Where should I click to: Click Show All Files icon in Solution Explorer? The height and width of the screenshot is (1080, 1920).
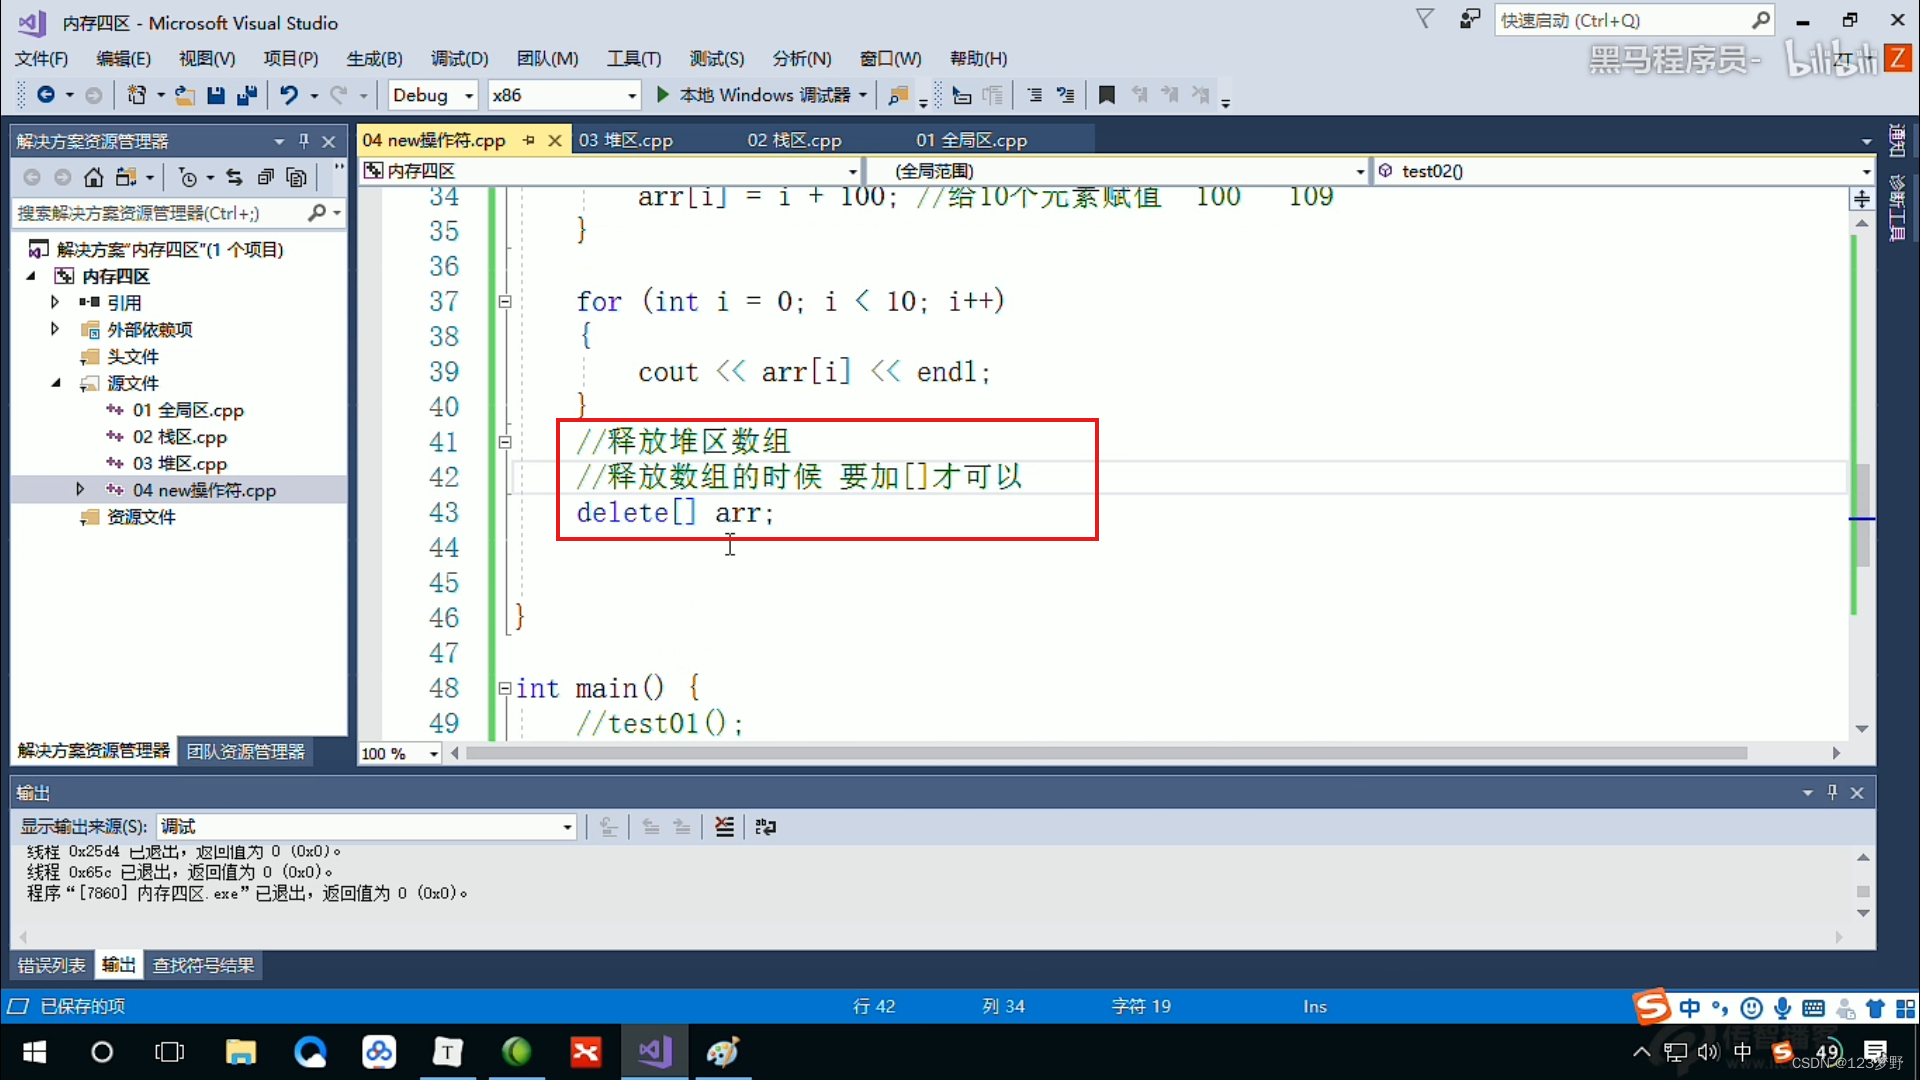click(297, 177)
